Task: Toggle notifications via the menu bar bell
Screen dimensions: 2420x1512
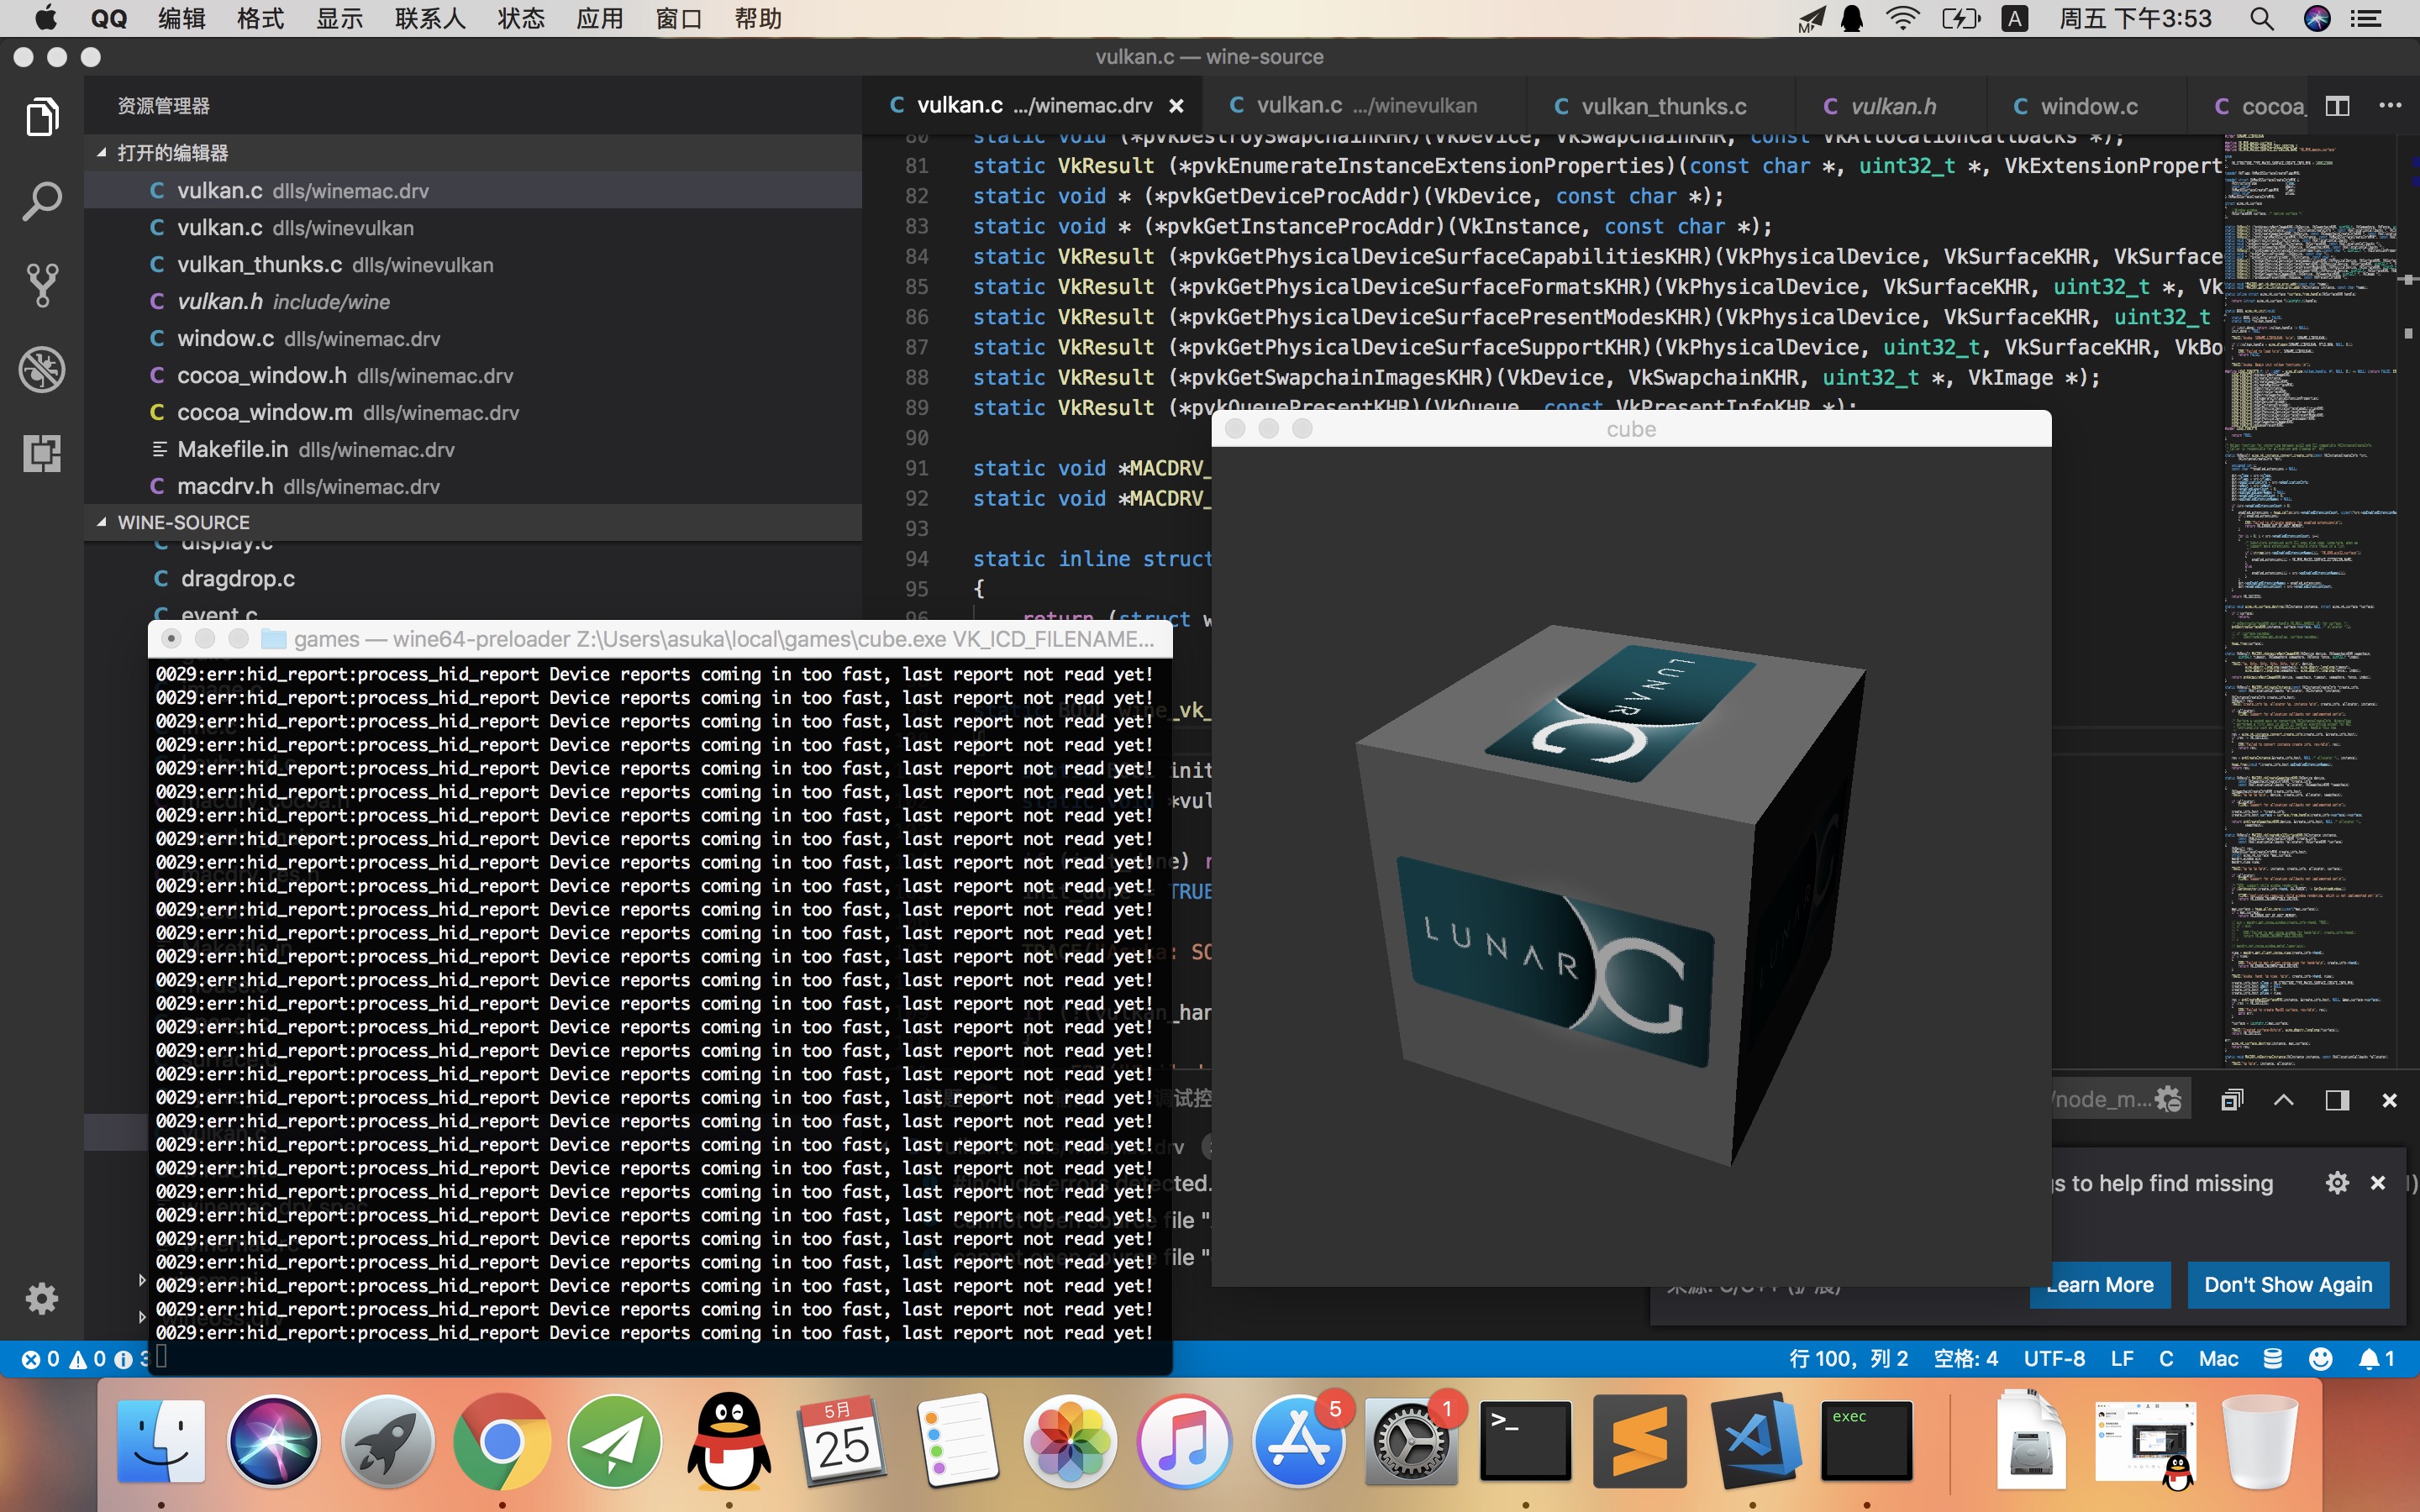Action: [x=1852, y=18]
